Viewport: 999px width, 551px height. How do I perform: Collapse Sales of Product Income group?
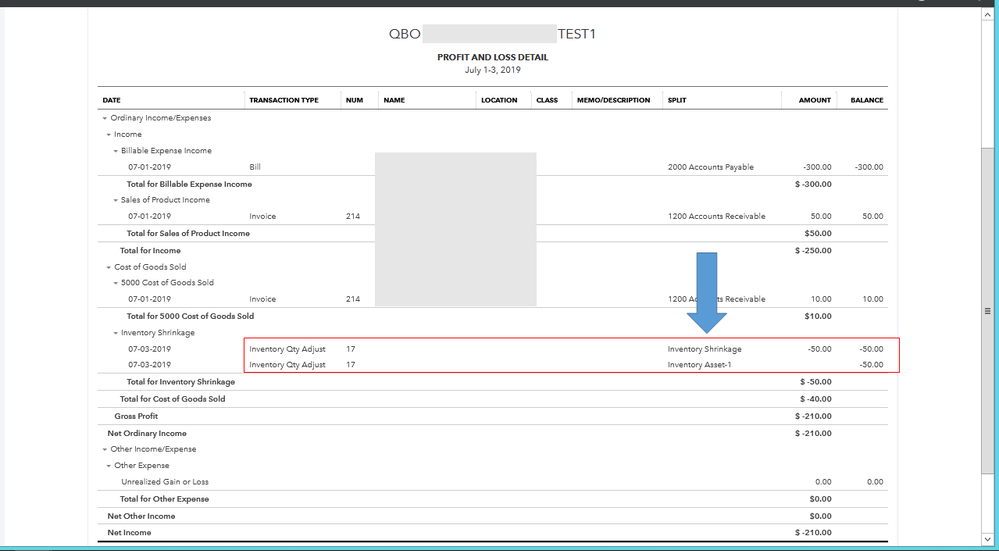click(115, 200)
